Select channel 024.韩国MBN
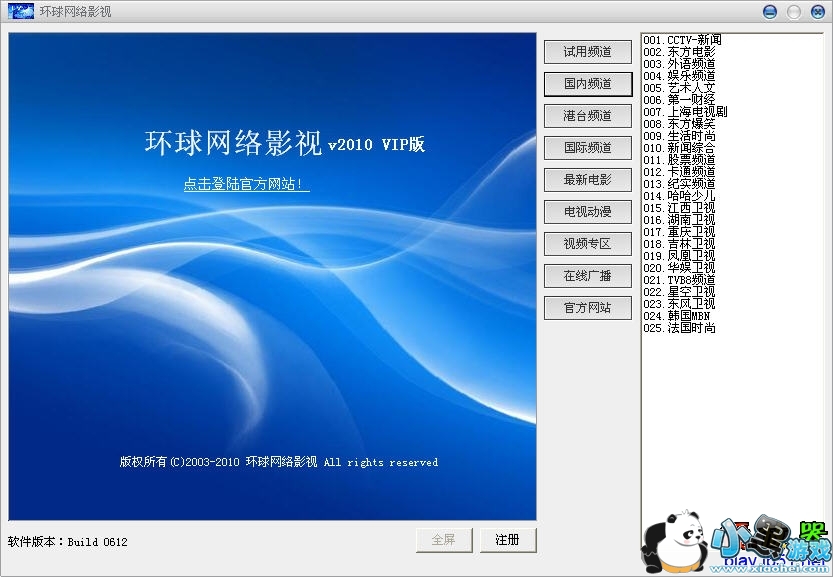 coord(676,316)
